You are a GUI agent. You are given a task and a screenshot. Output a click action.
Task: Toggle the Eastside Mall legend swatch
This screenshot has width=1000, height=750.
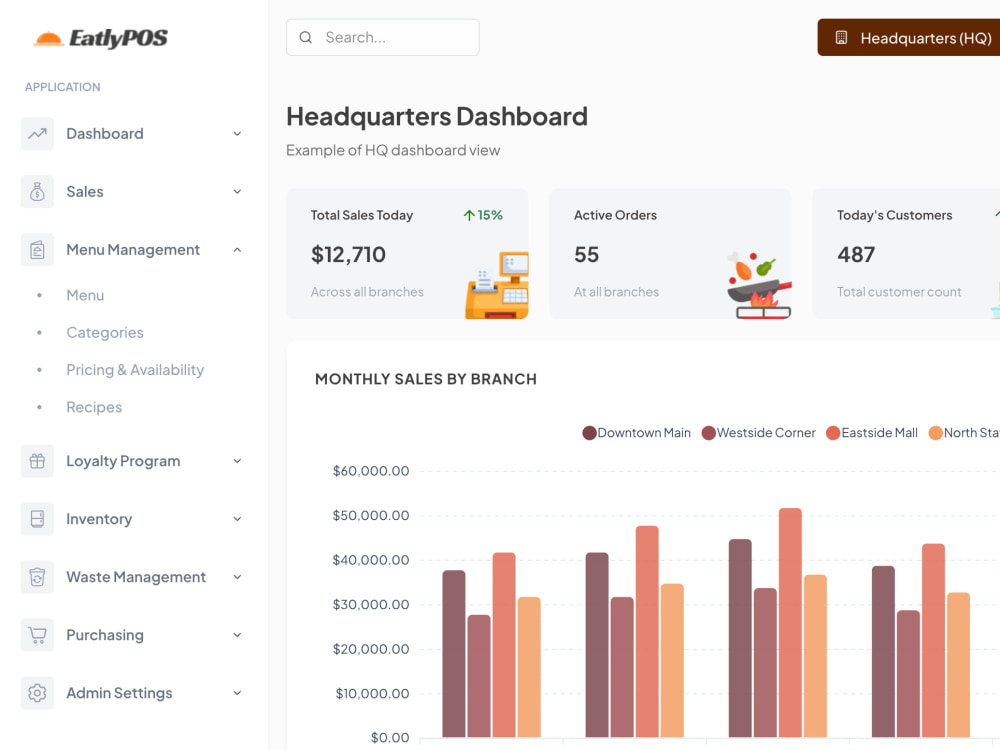(x=833, y=433)
